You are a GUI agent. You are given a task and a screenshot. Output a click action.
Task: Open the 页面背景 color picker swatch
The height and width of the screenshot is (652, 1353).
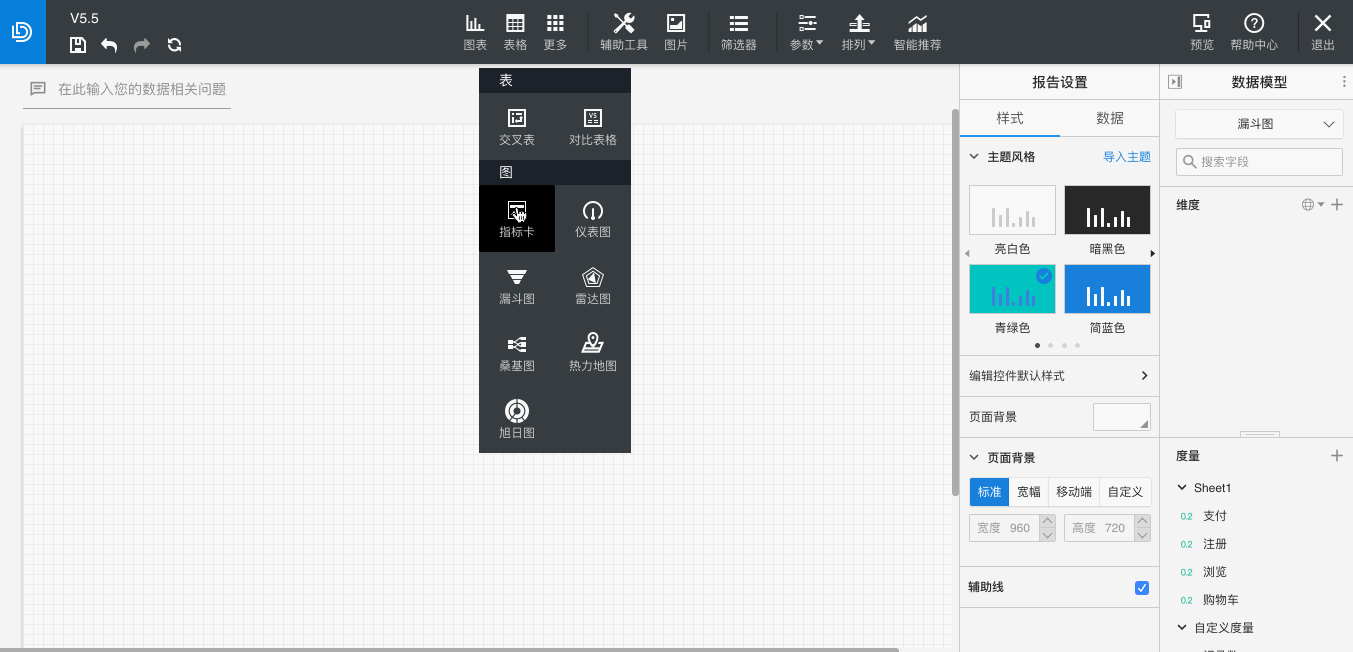tap(1121, 417)
